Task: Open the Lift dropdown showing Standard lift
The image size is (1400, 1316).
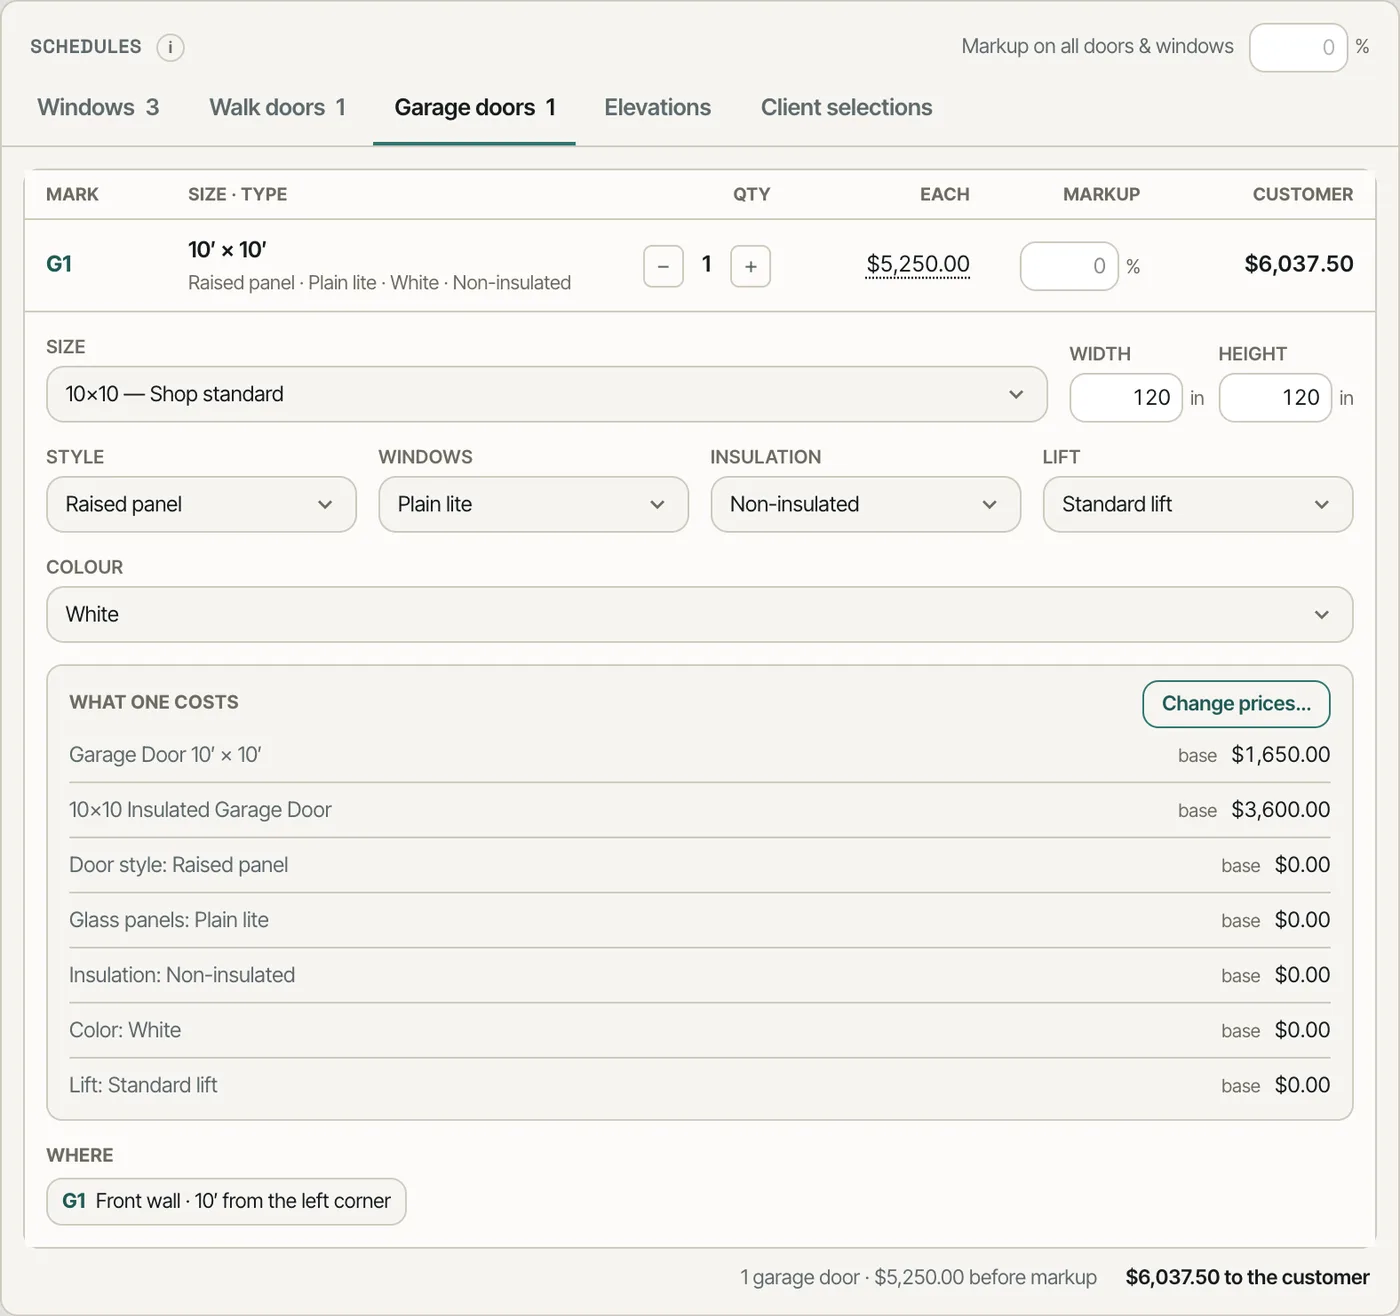Action: [1197, 504]
